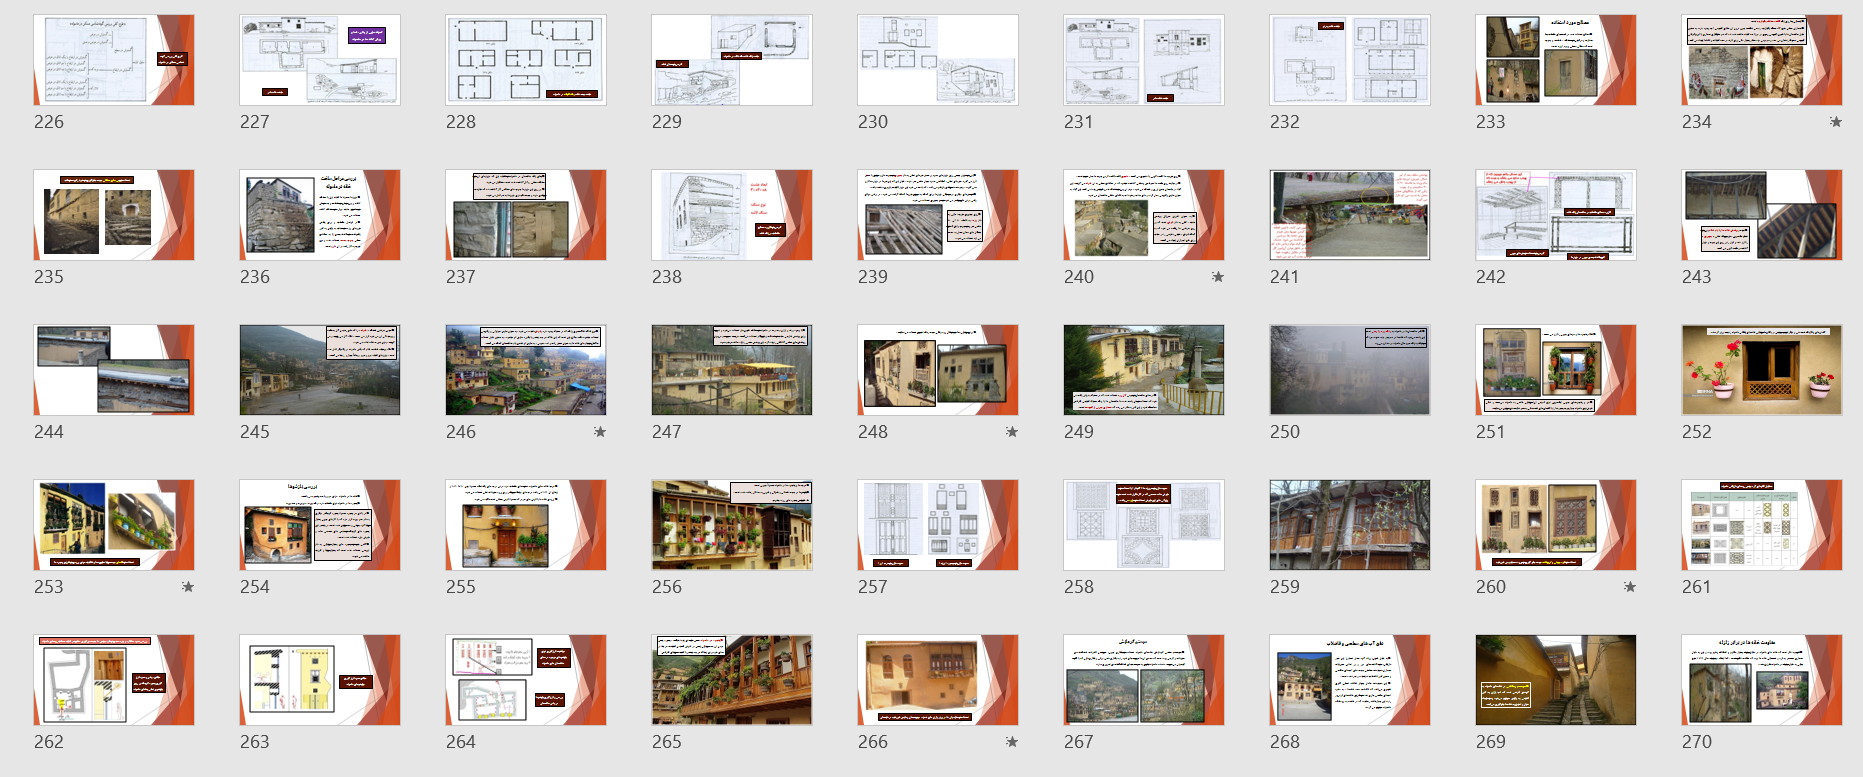Click the star icon beside slide 260

pos(1629,587)
